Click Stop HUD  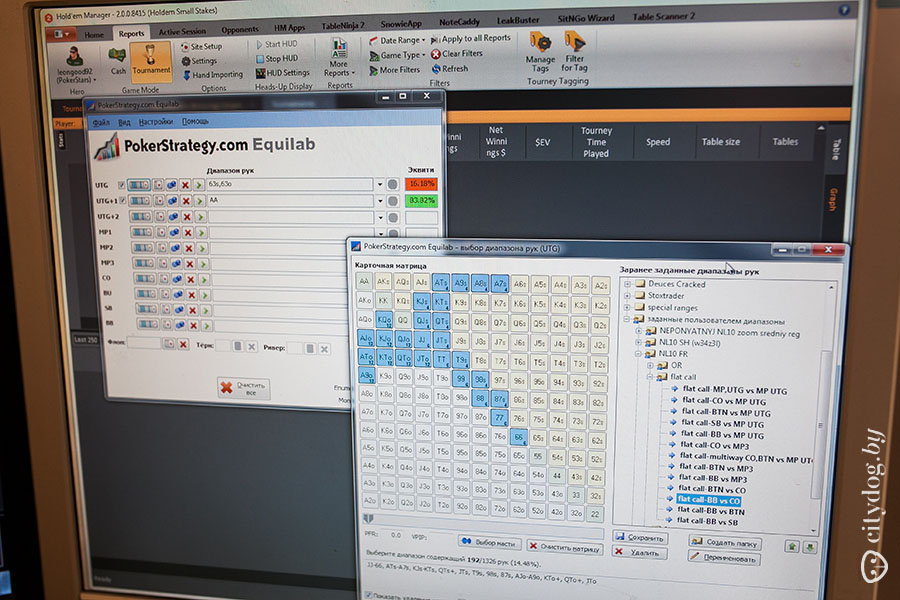pyautogui.click(x=277, y=59)
